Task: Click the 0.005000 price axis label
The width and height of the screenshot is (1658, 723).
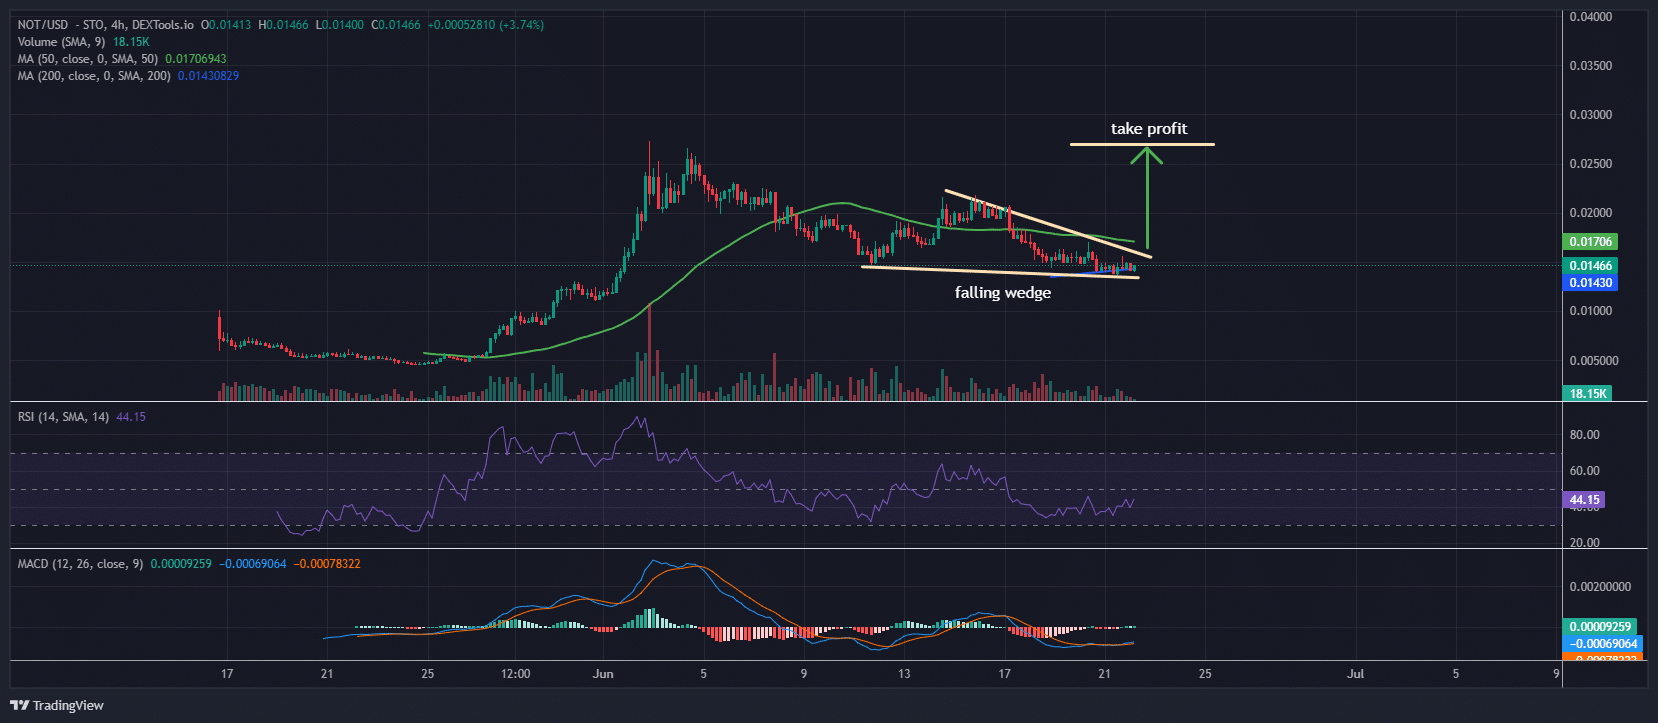Action: [1594, 361]
